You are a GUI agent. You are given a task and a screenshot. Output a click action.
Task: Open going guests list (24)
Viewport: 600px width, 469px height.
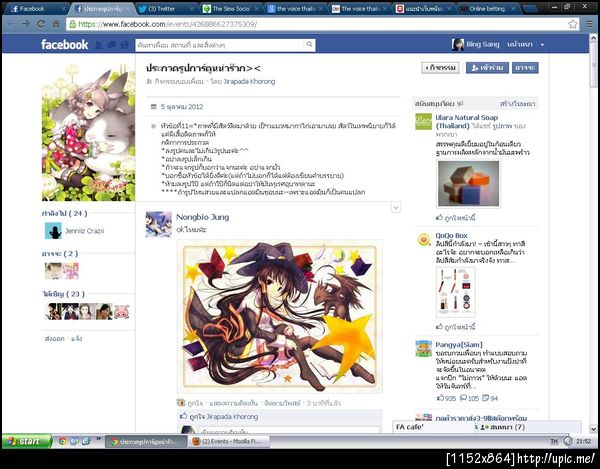[x=64, y=213]
